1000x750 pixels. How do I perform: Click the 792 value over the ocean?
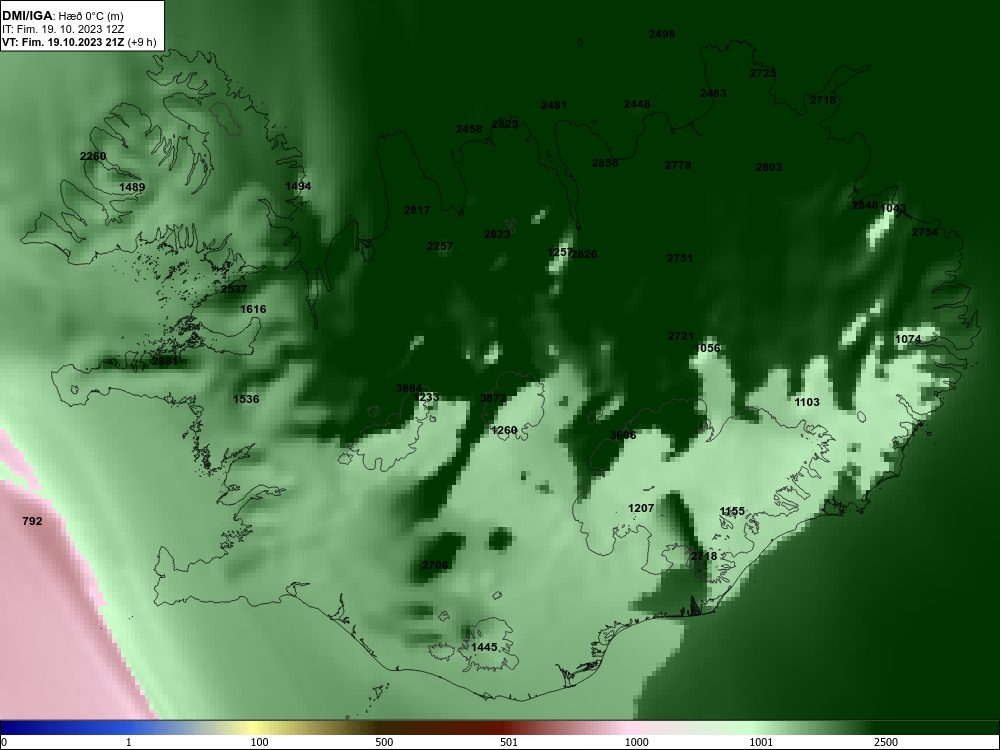(33, 522)
